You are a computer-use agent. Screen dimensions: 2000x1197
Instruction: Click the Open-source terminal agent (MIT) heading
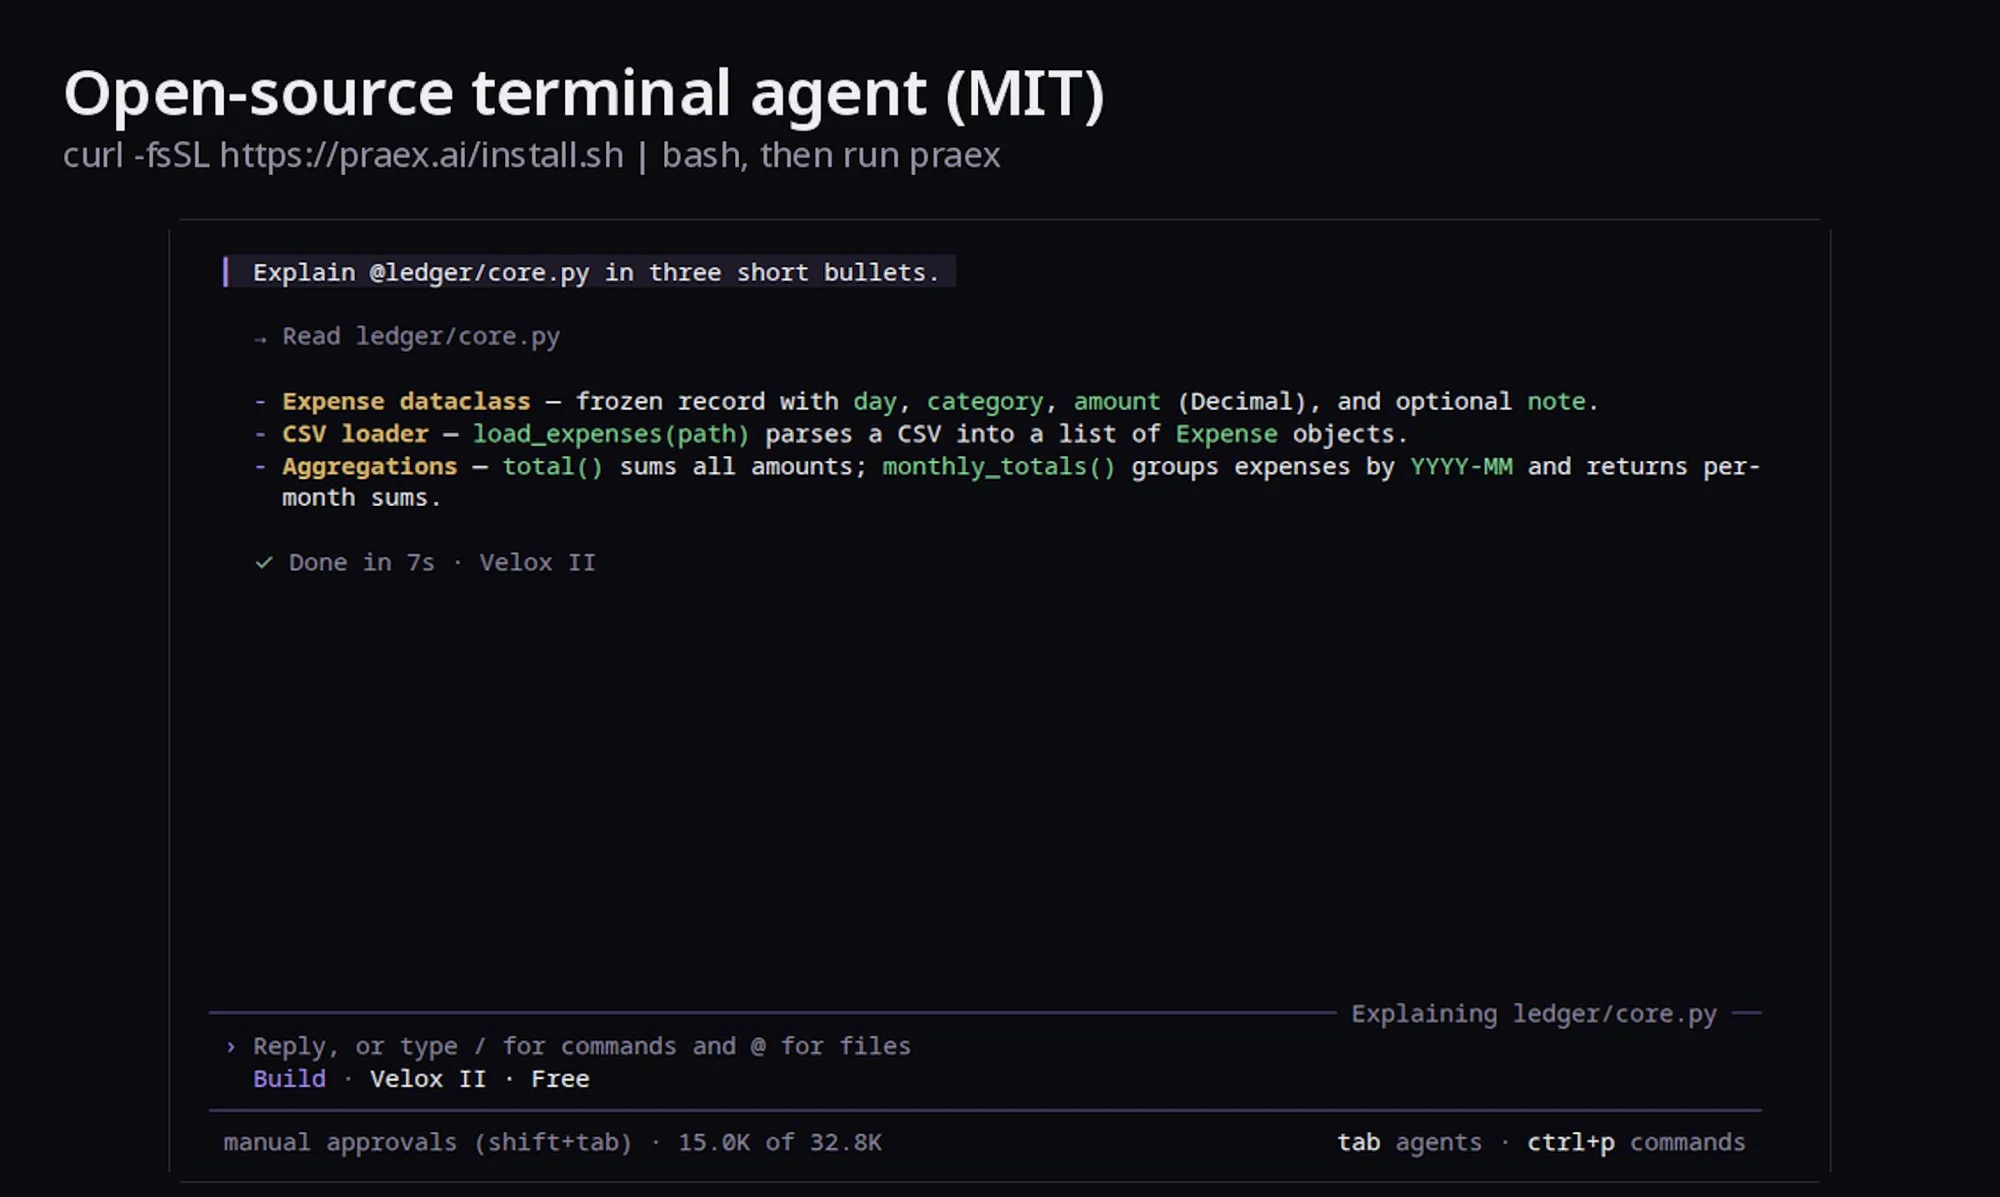point(584,94)
